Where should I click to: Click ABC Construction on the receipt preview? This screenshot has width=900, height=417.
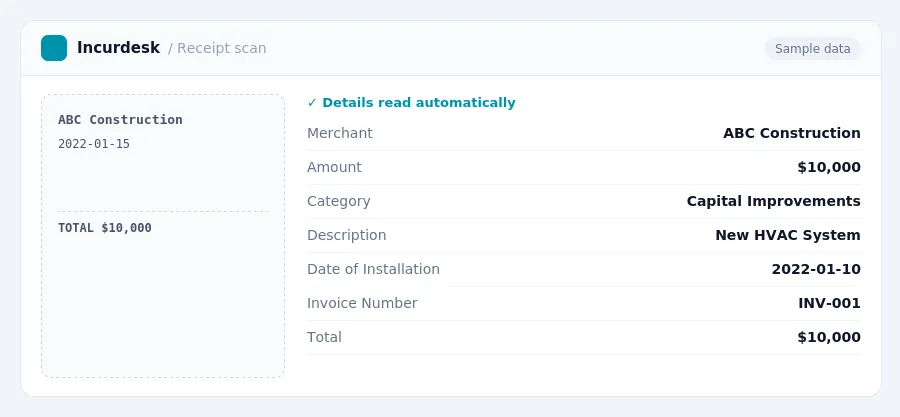[120, 120]
